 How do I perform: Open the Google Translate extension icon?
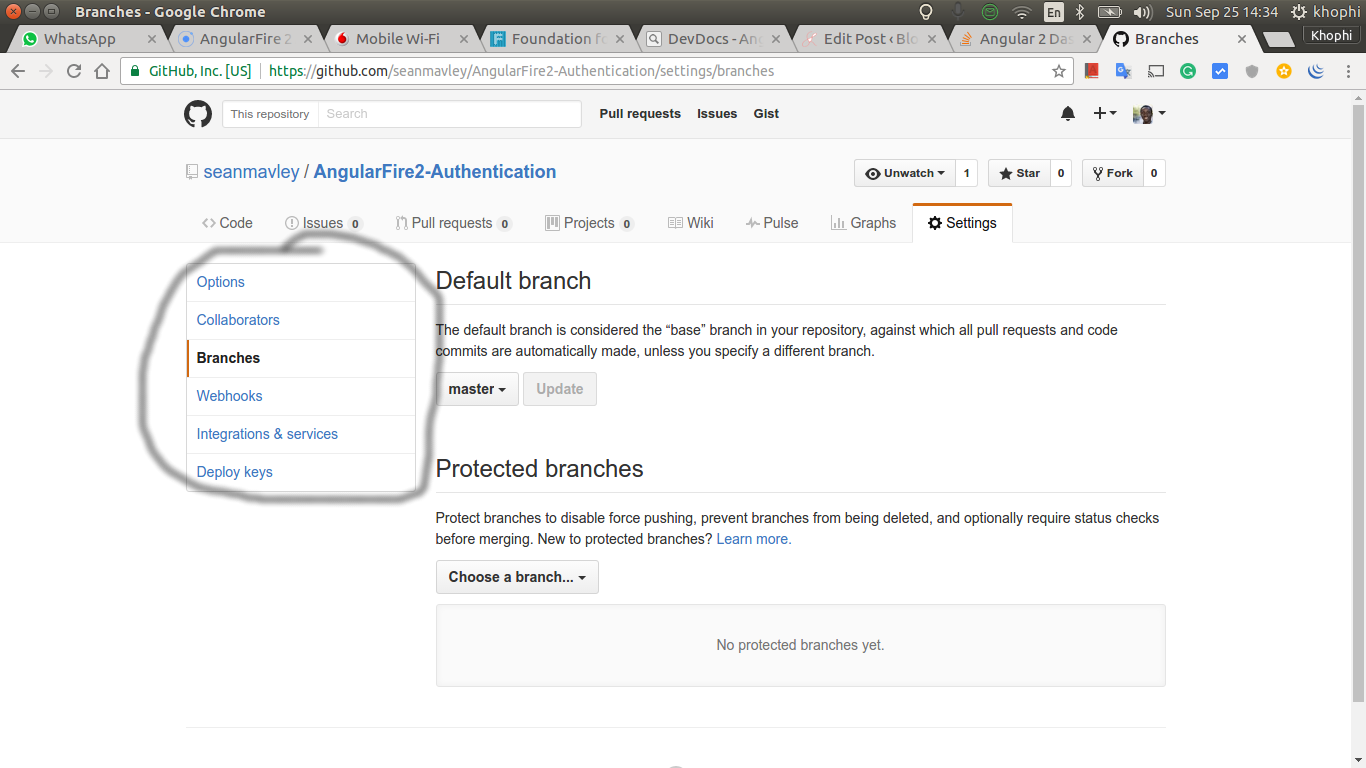pyautogui.click(x=1123, y=71)
